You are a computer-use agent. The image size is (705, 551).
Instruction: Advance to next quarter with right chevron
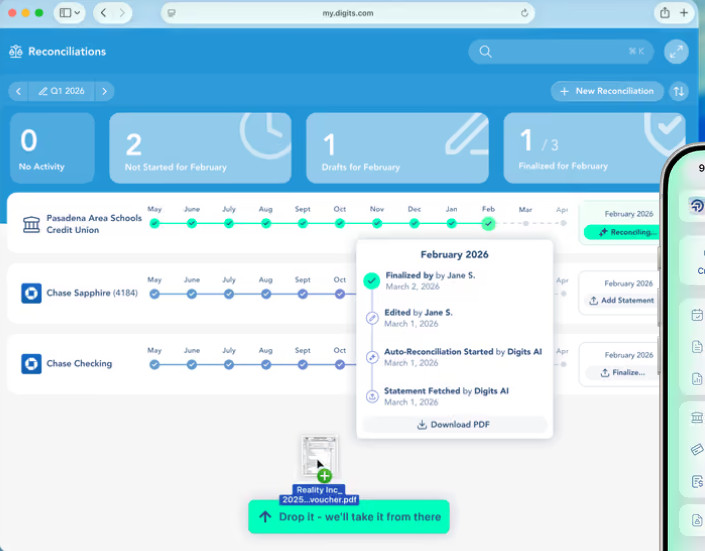104,91
